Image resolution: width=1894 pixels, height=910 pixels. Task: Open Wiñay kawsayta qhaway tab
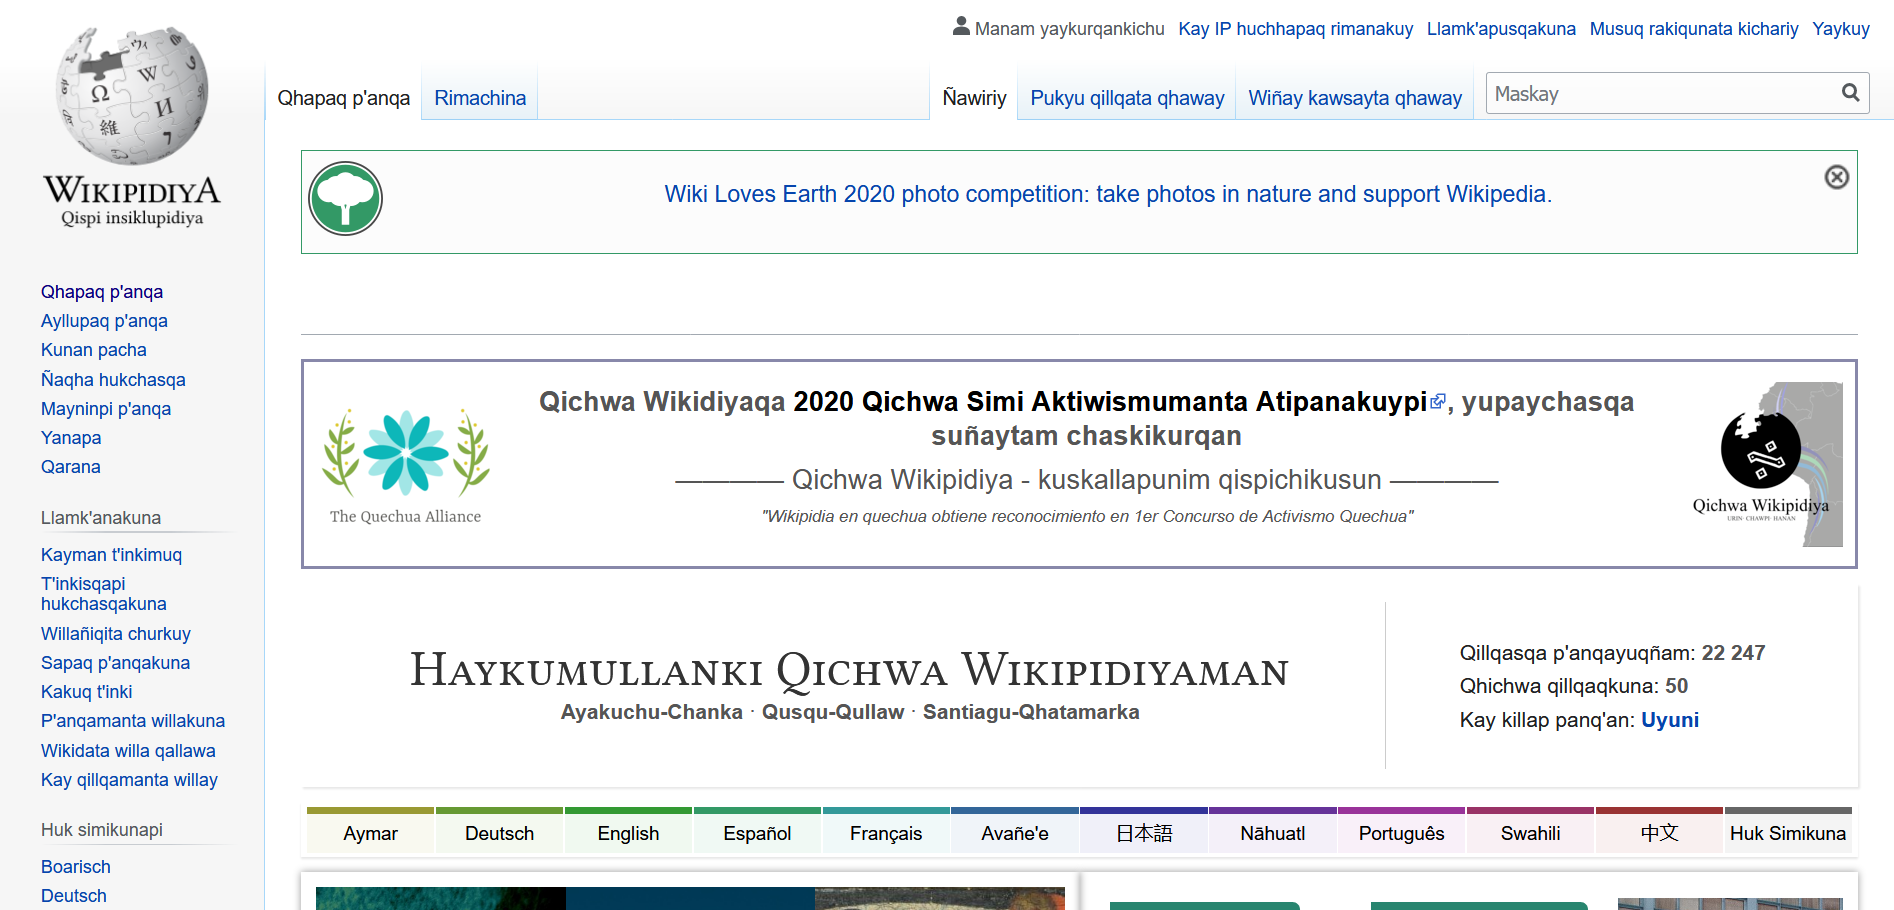[1355, 98]
